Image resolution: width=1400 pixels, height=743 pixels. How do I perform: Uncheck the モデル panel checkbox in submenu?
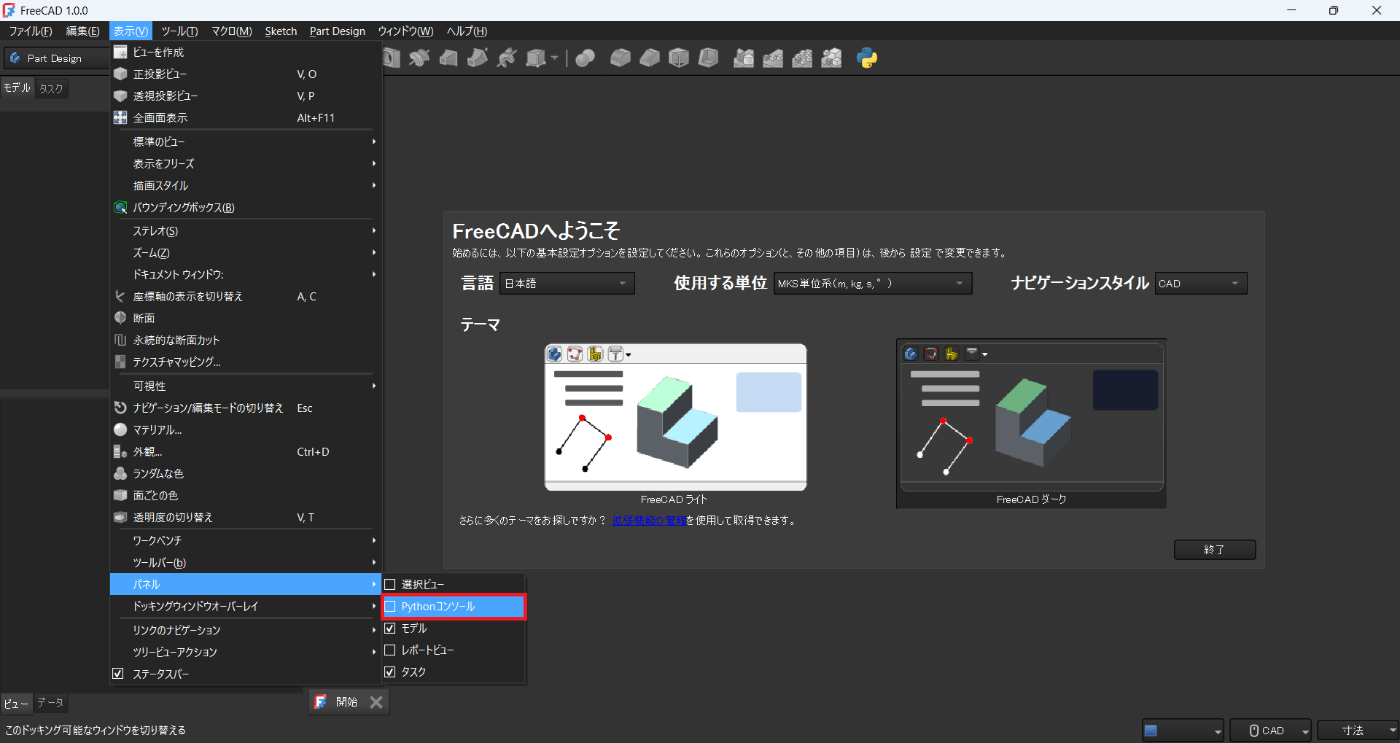coord(390,628)
